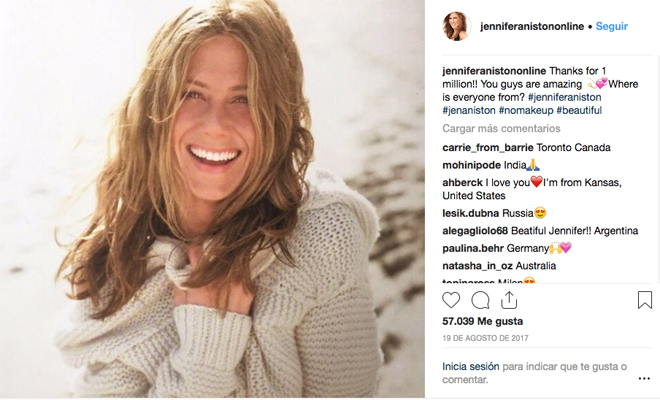The height and width of the screenshot is (400, 660).
Task: Like the post with the heart icon
Action: click(x=451, y=299)
